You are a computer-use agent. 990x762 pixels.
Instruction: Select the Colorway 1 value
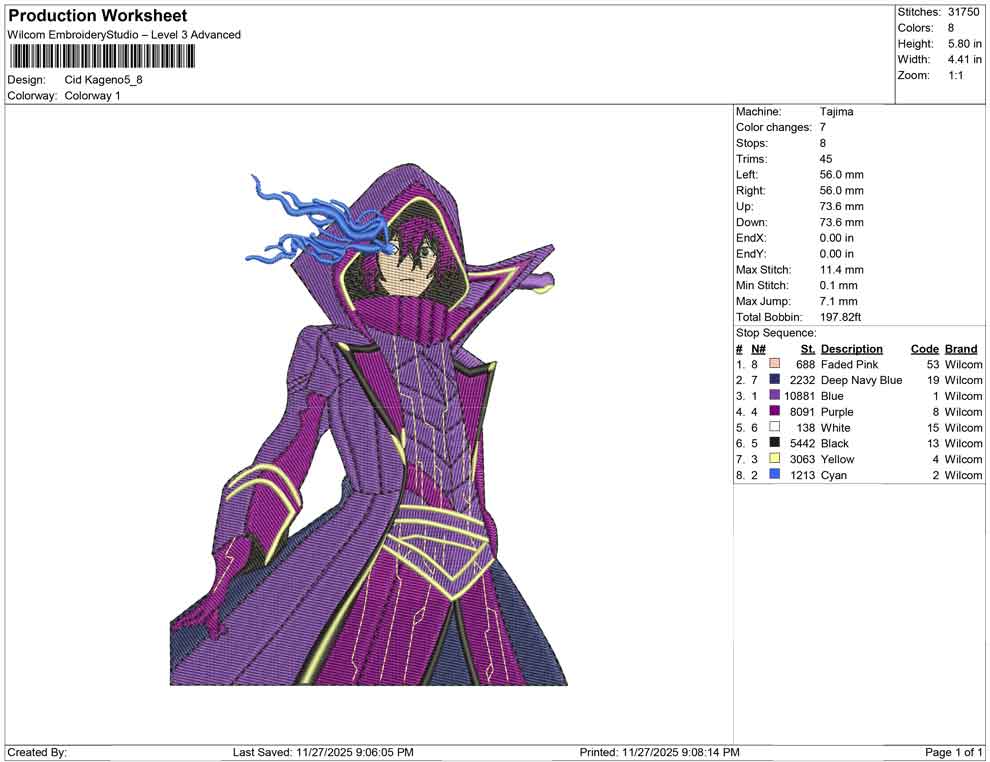pos(92,96)
